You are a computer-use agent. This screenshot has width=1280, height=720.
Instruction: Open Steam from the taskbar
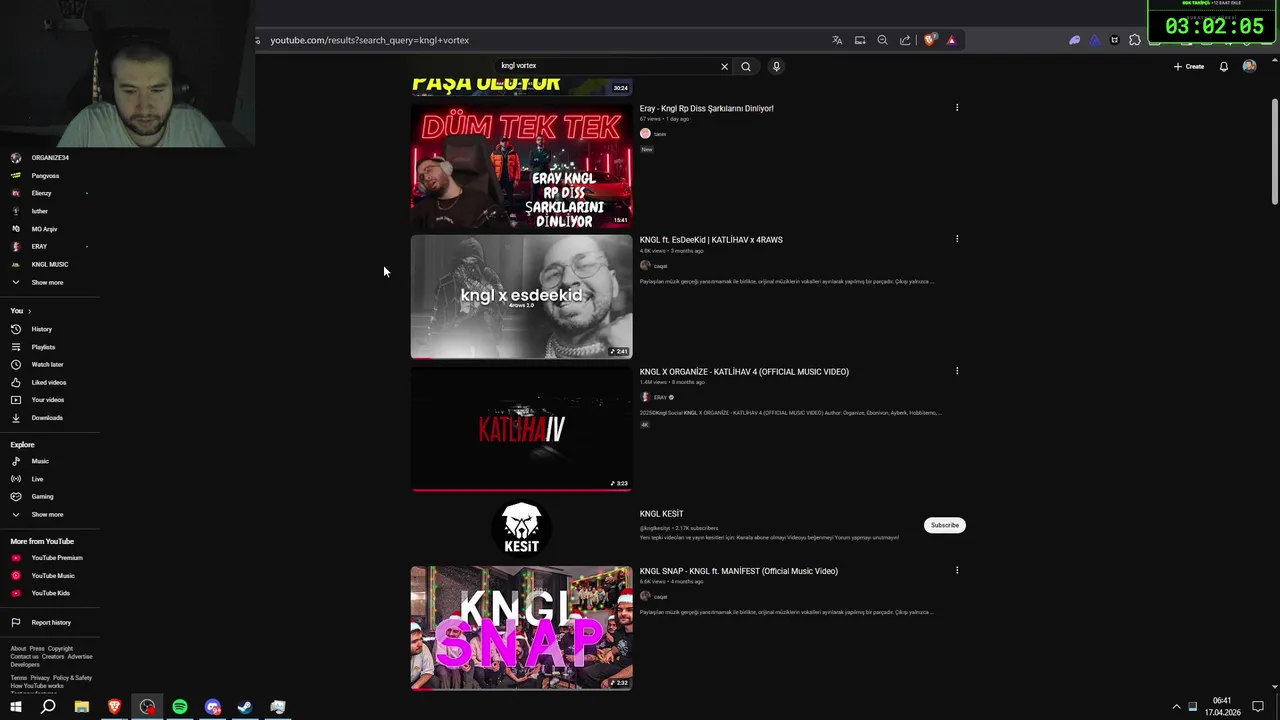245,707
